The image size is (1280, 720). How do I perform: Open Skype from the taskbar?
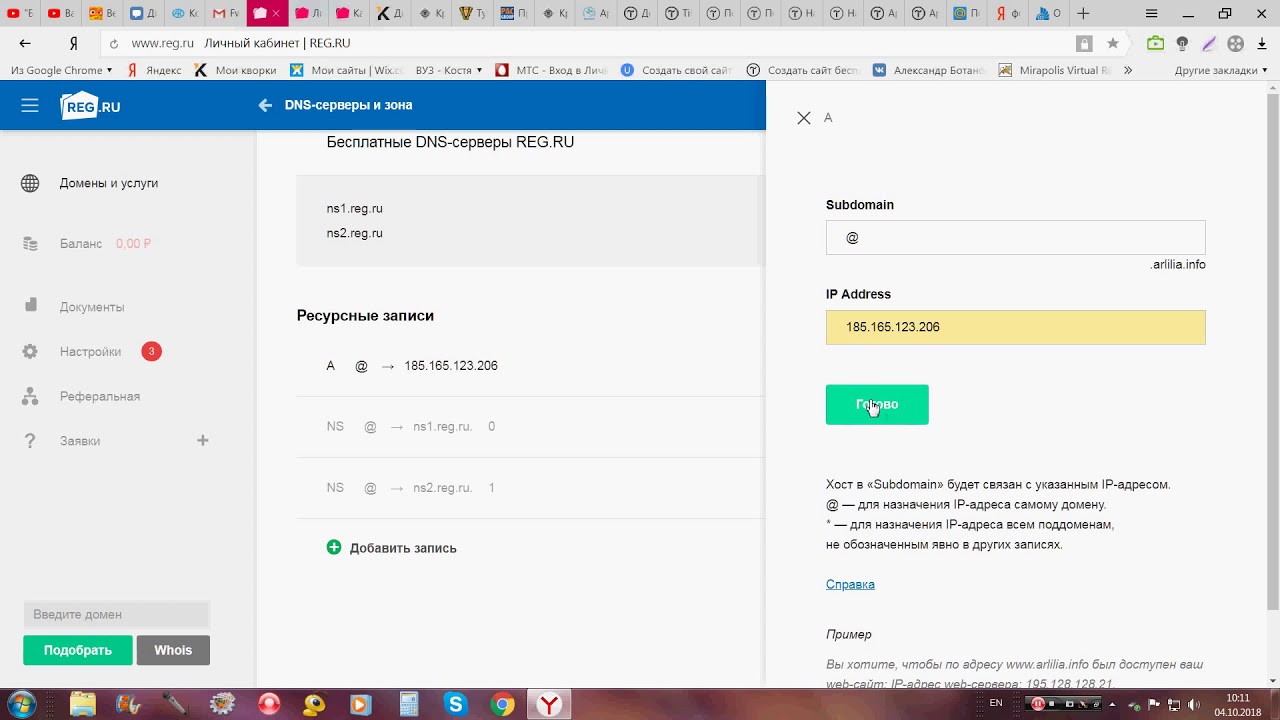pyautogui.click(x=455, y=704)
